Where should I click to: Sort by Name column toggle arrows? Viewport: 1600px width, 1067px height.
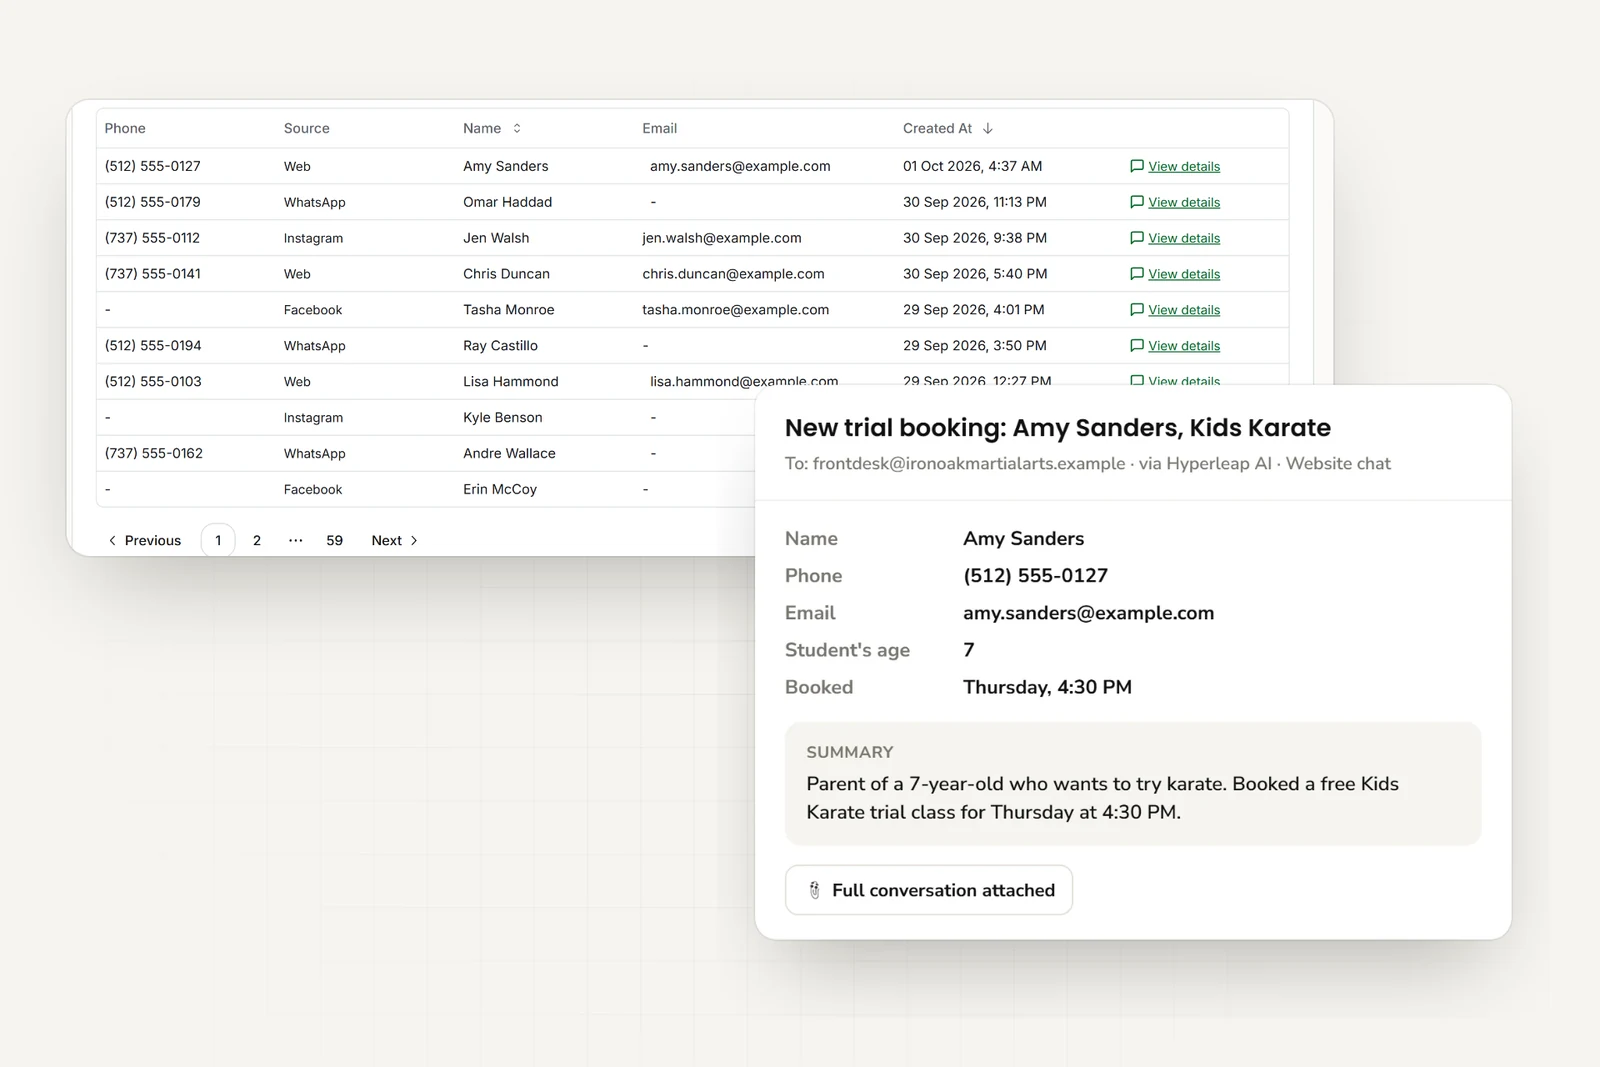click(517, 128)
